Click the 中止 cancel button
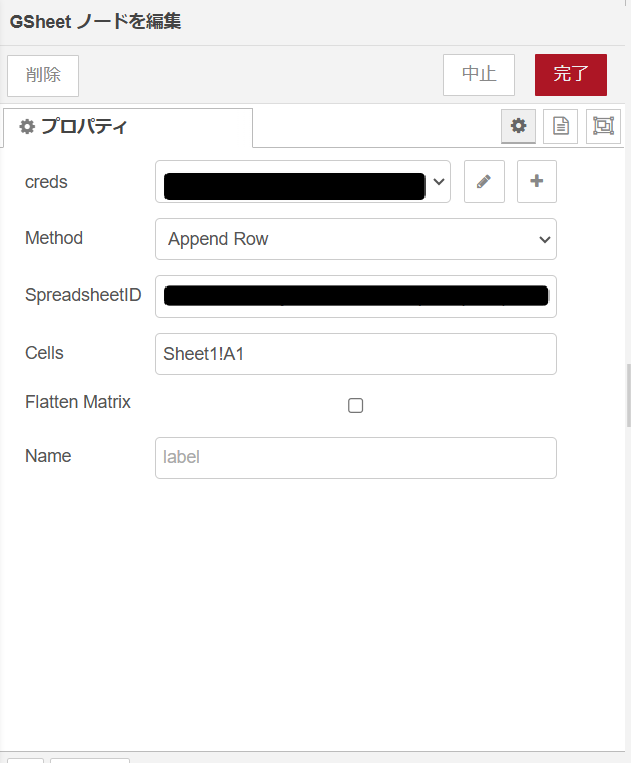 tap(479, 74)
